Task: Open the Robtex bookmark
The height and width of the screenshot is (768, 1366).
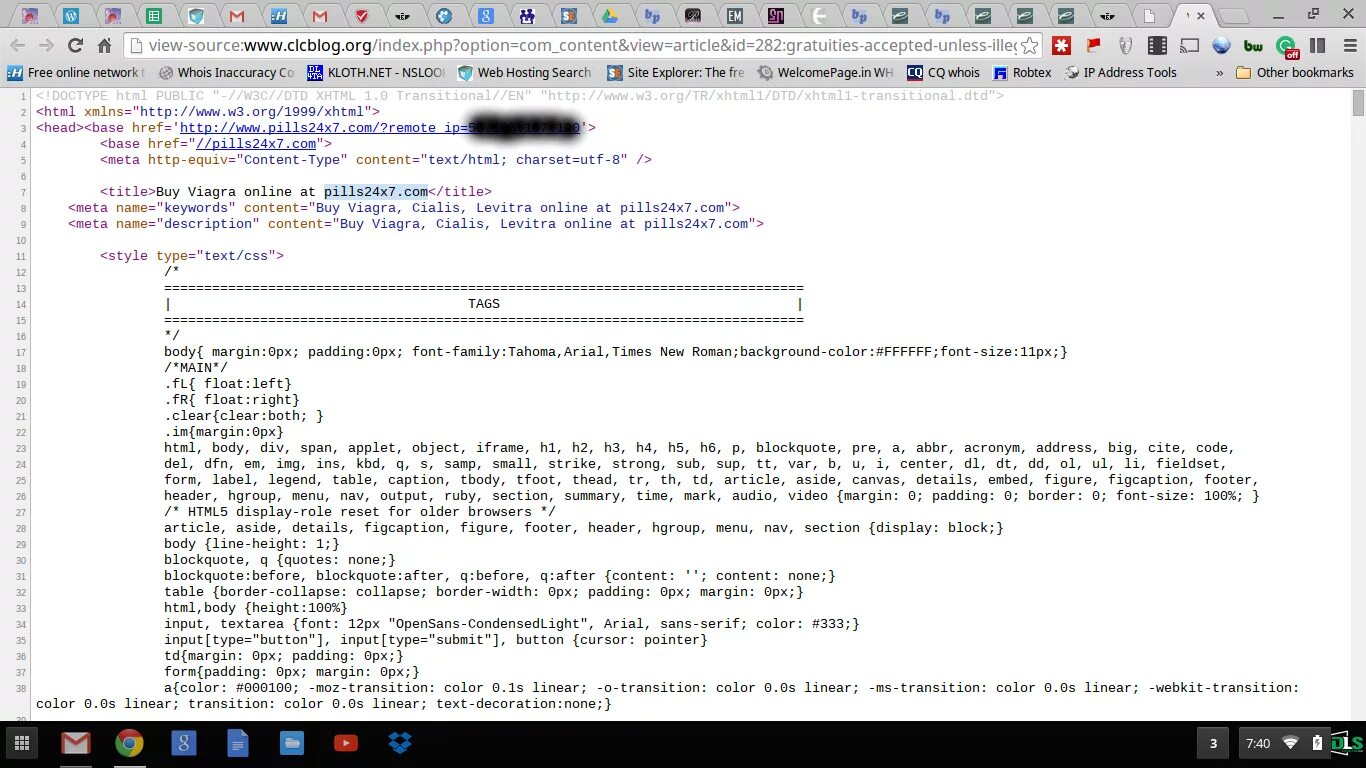Action: click(x=1022, y=73)
